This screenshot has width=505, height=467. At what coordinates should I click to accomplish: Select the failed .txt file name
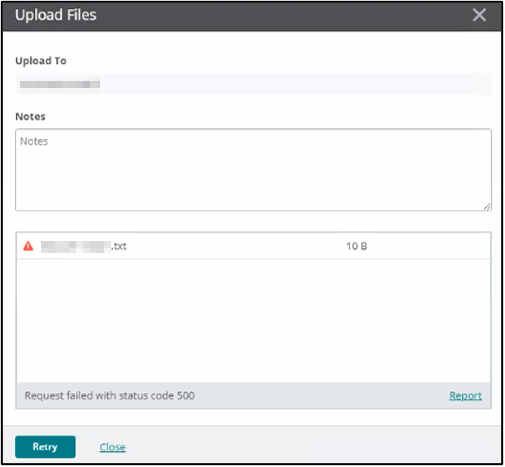pos(84,246)
